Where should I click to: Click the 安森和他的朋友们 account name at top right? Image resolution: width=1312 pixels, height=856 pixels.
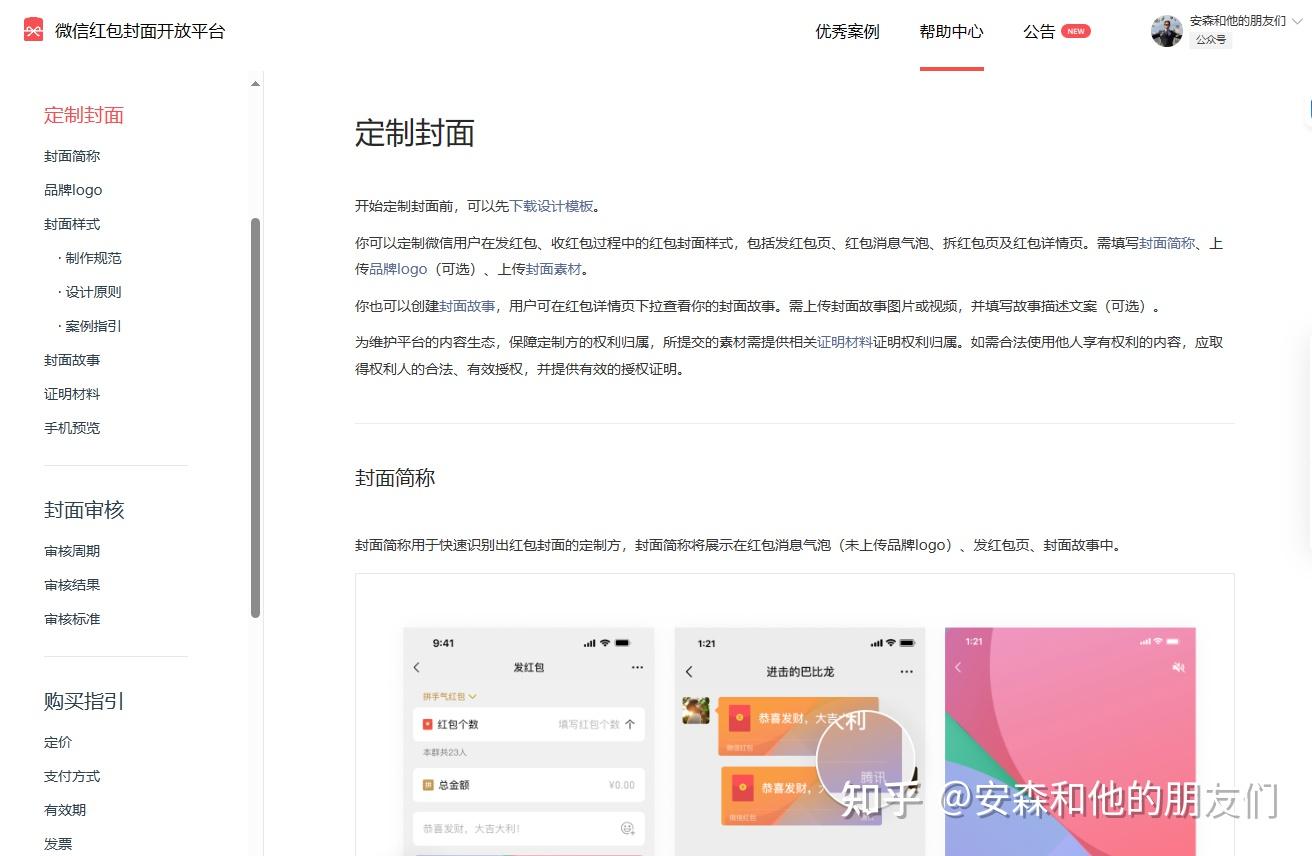1238,20
